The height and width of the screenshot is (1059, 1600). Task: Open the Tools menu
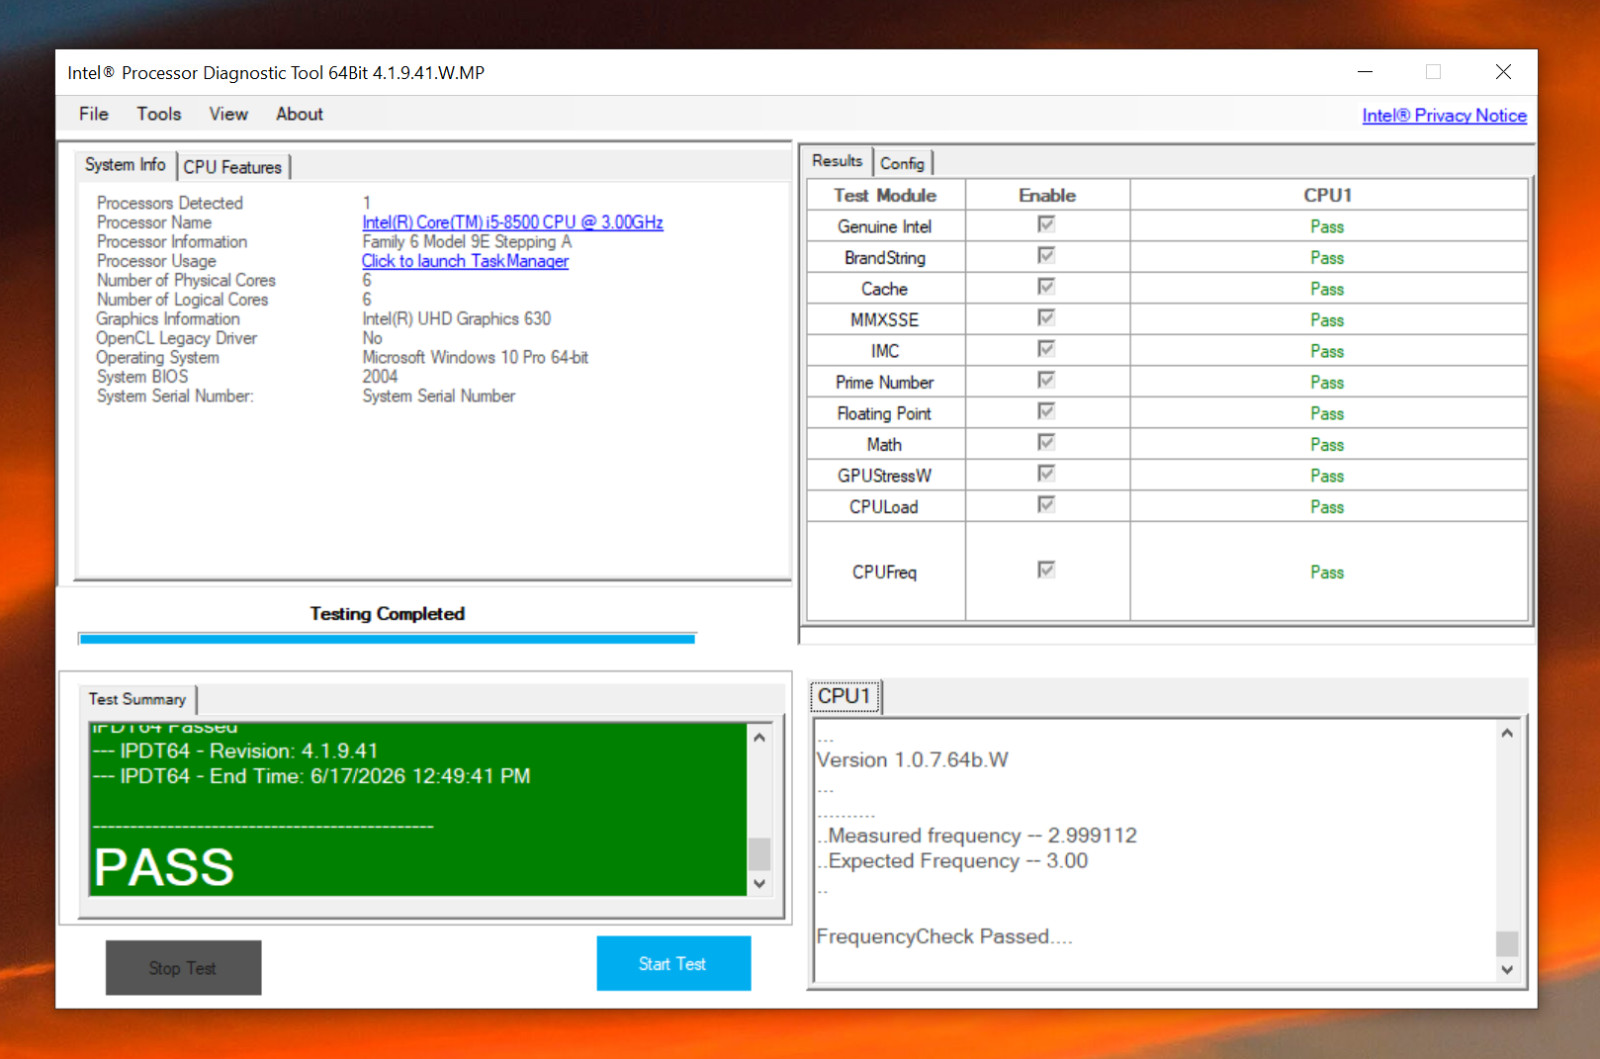pyautogui.click(x=159, y=114)
